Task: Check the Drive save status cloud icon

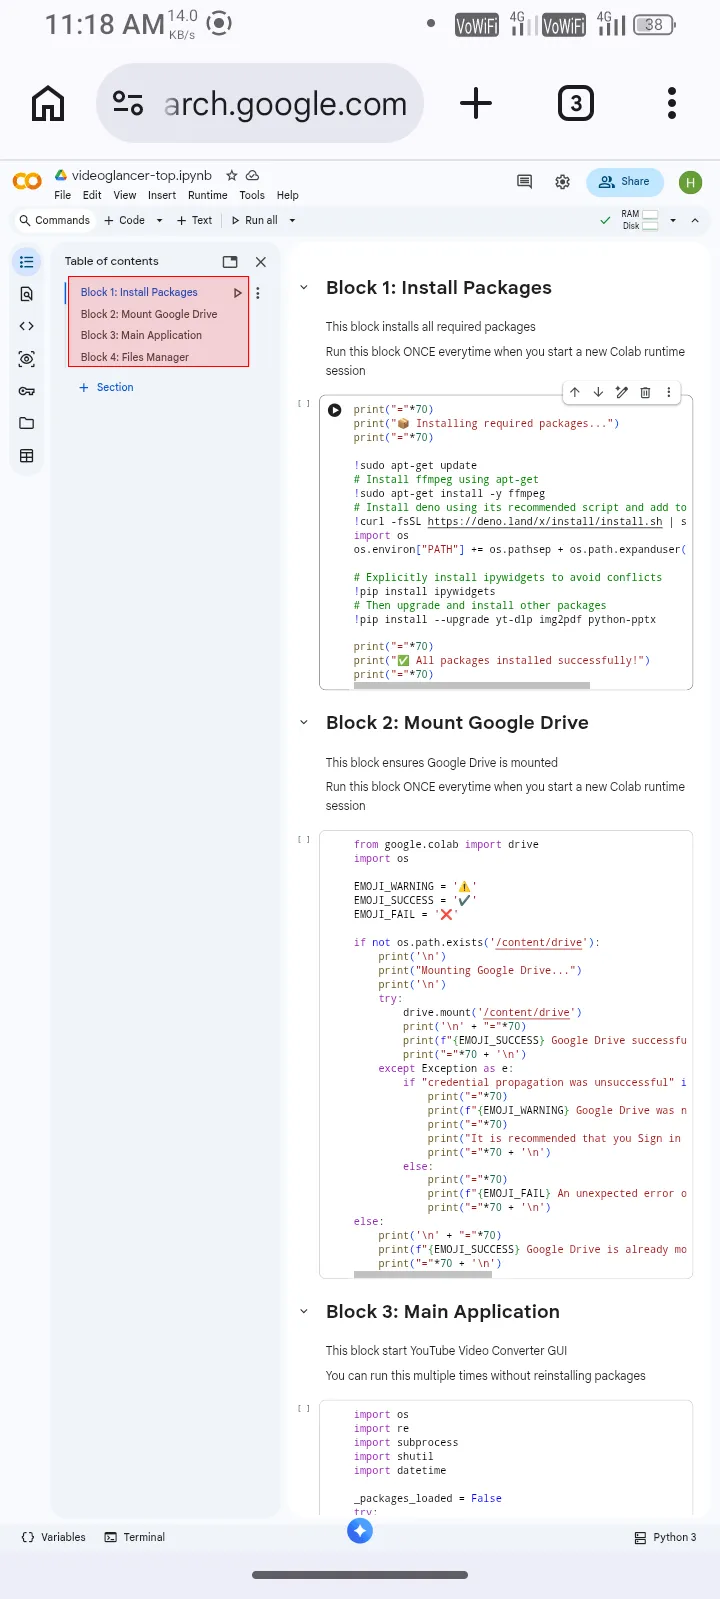Action: click(x=253, y=175)
